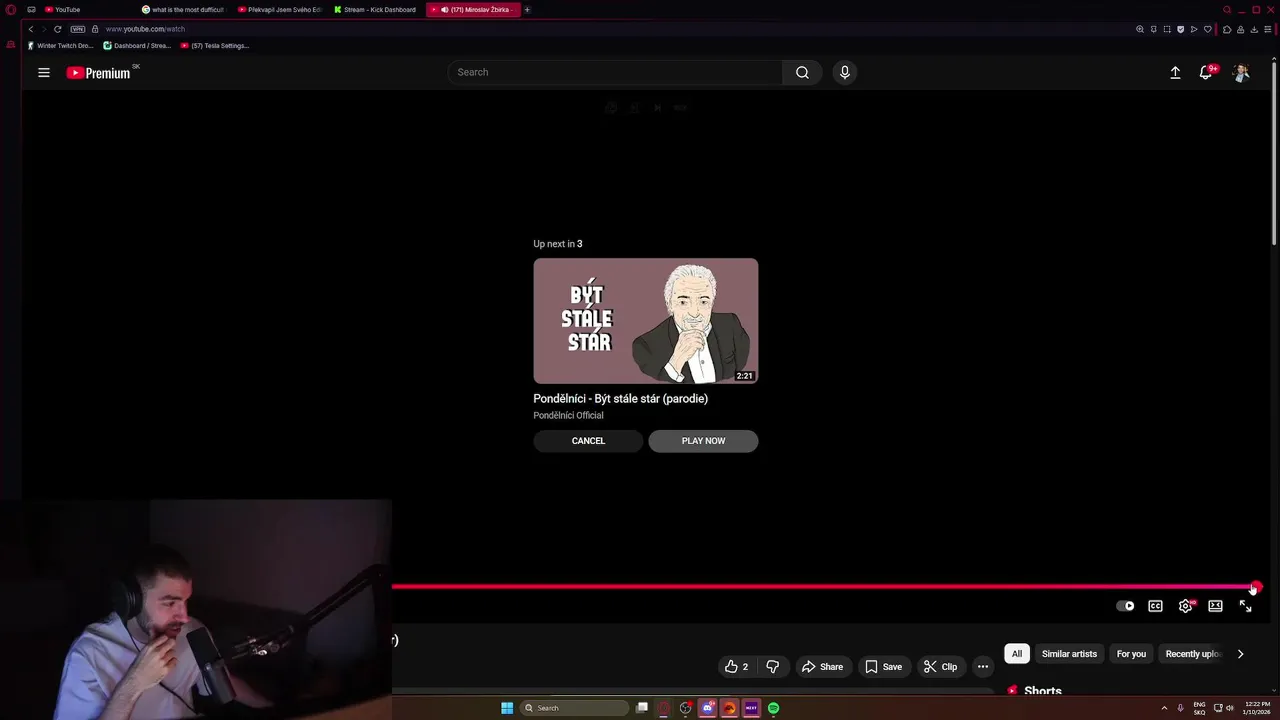Go forward in browser history

pyautogui.click(x=44, y=29)
